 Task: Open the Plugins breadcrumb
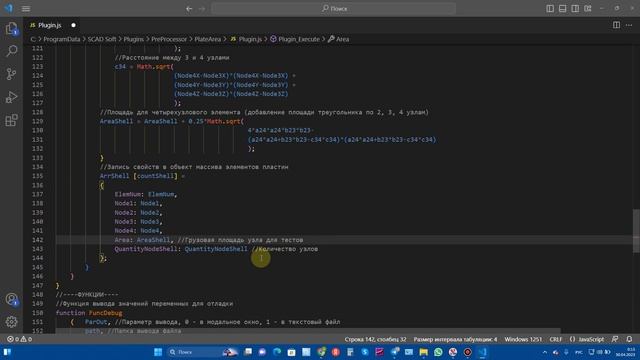click(133, 39)
